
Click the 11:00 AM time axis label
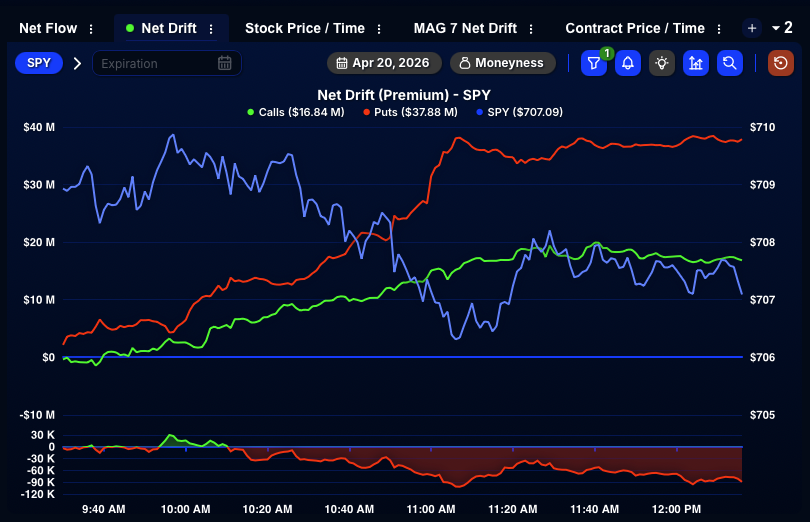pos(431,509)
